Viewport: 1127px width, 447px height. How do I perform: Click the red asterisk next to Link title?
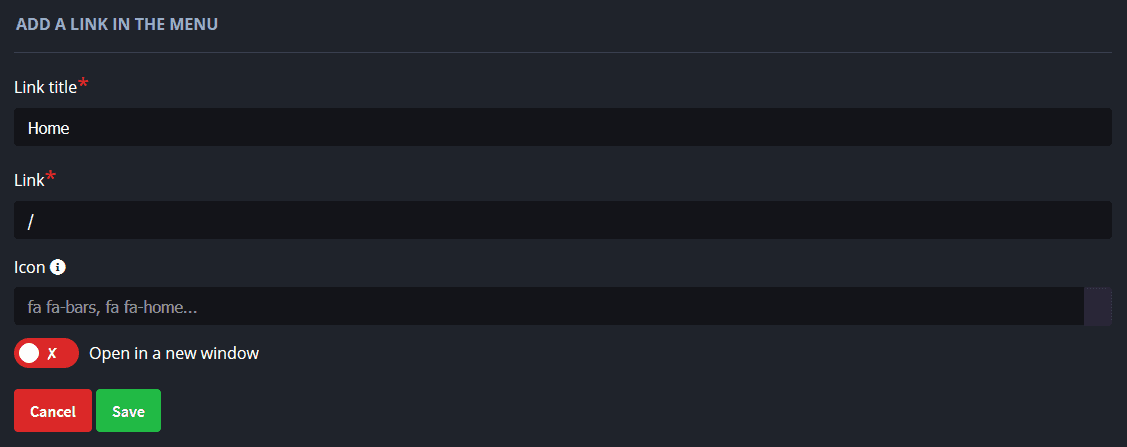pos(83,85)
